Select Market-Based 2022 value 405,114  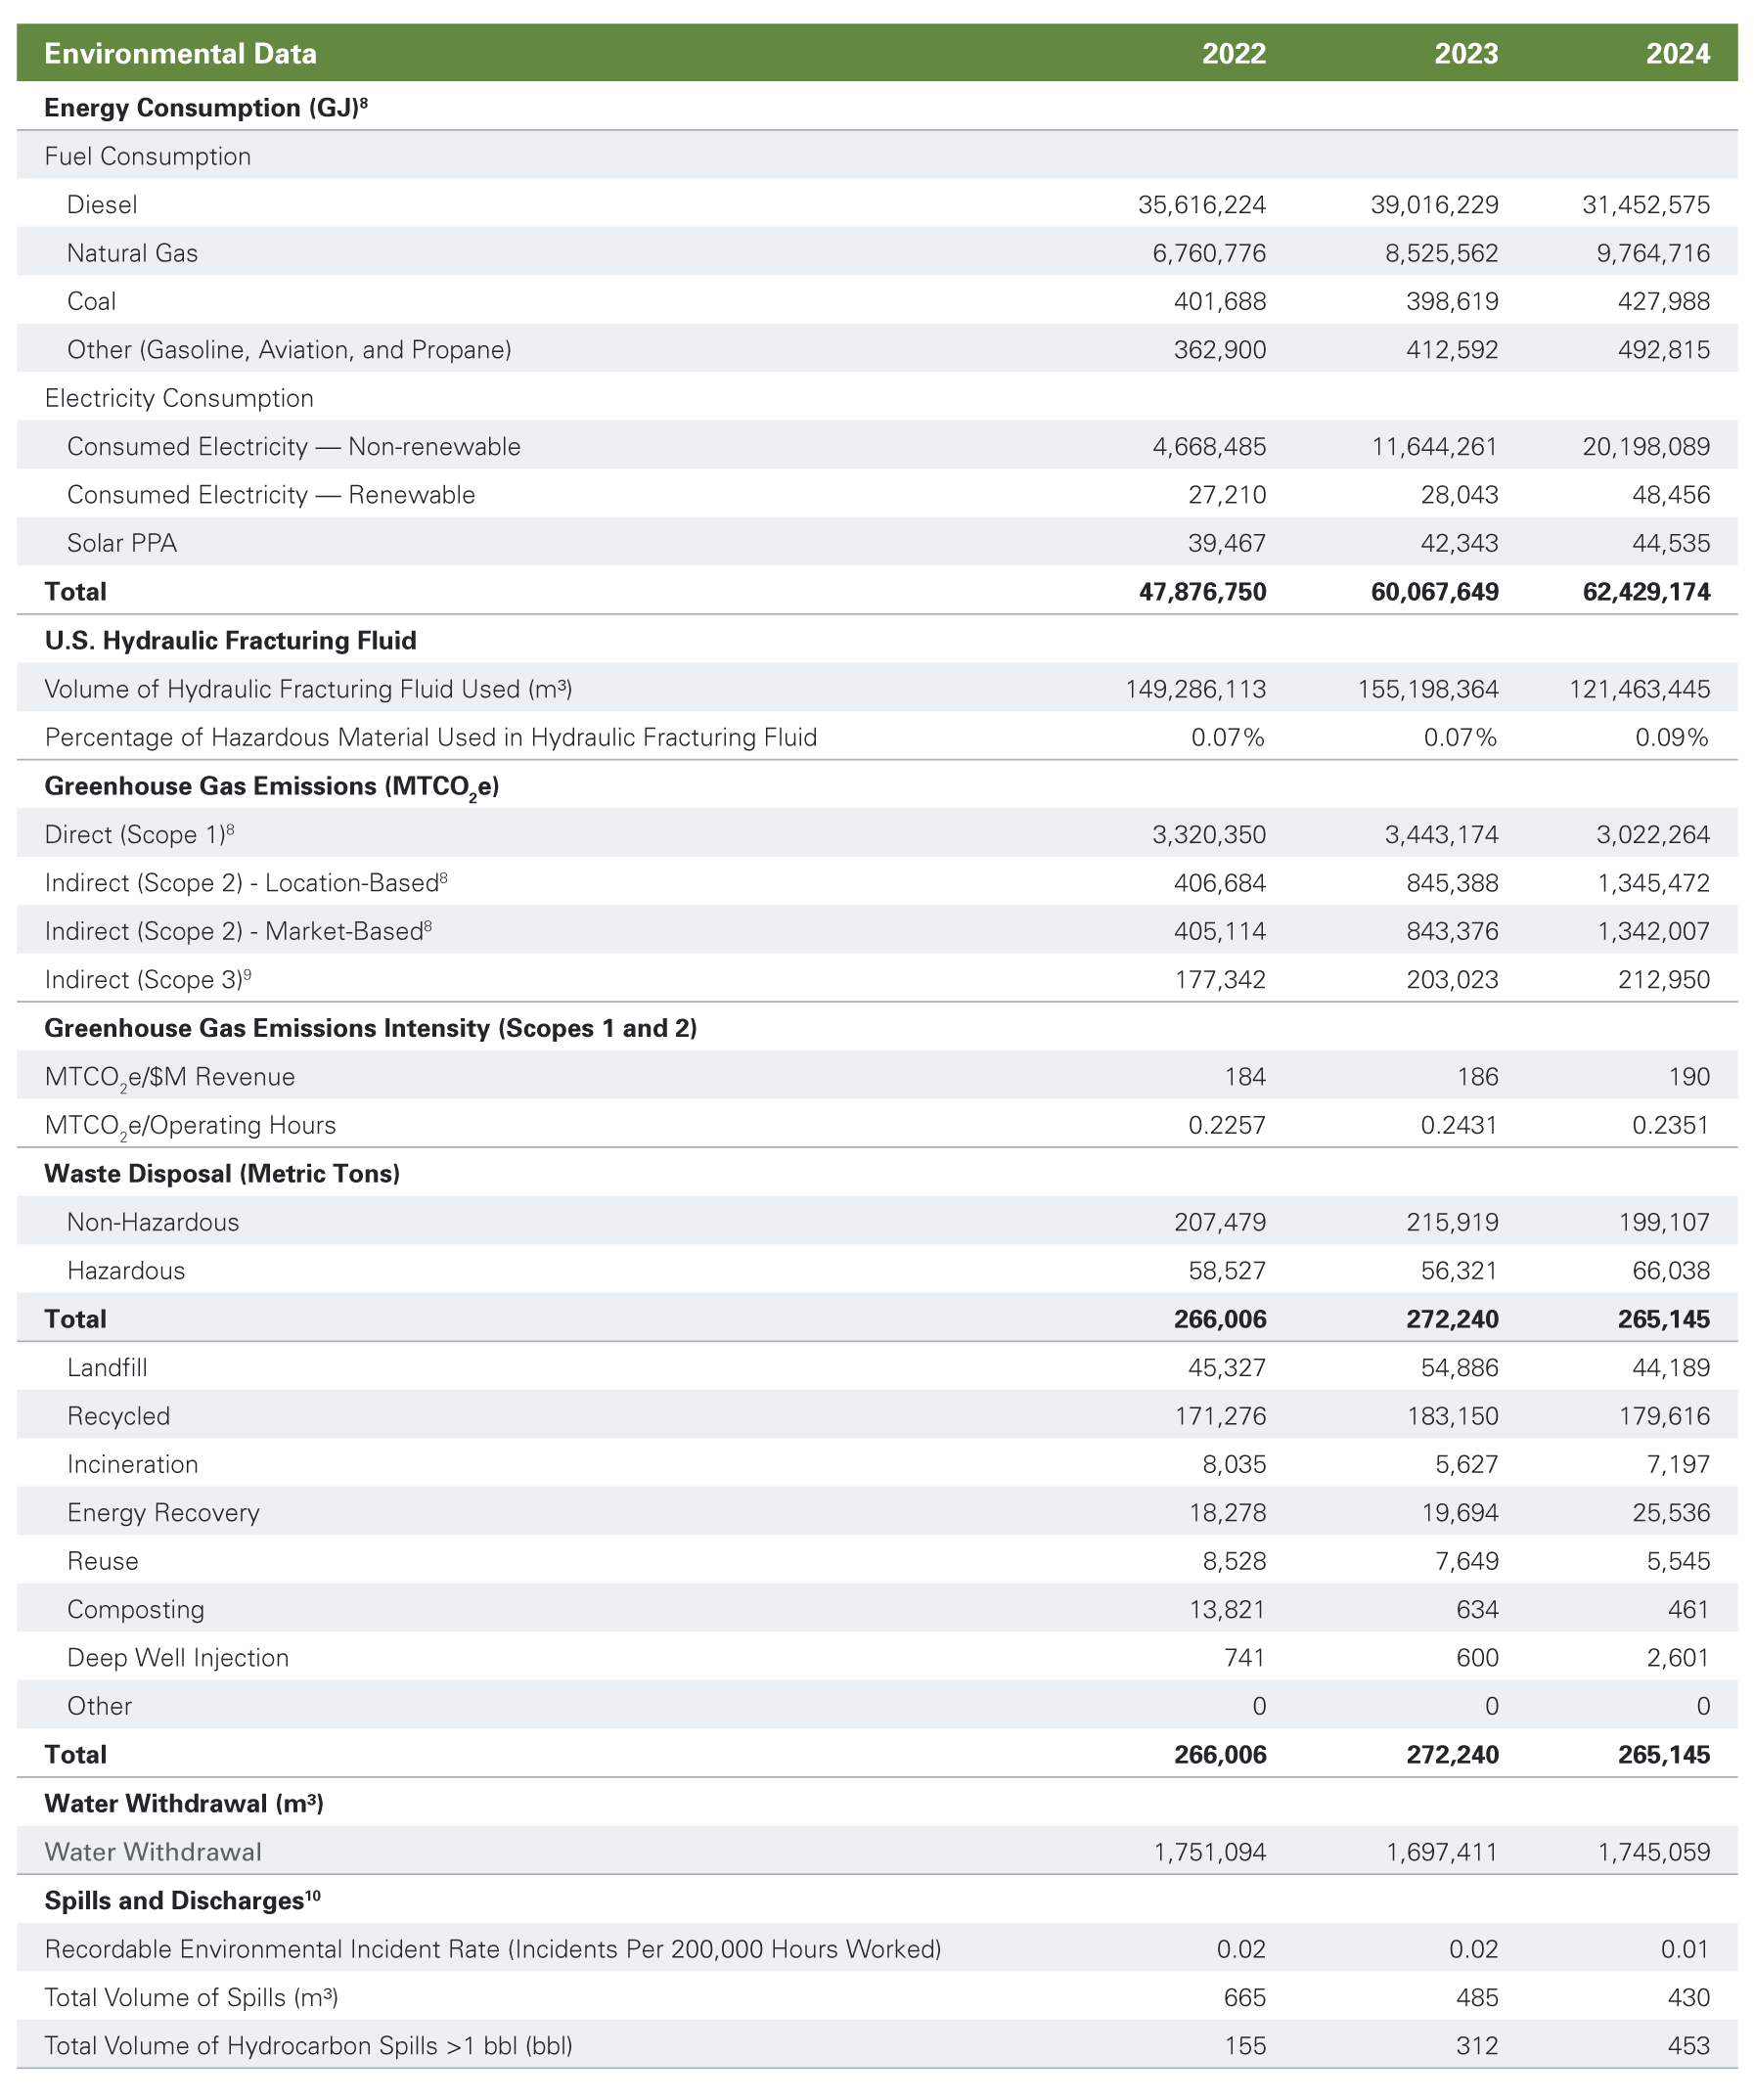click(1220, 931)
